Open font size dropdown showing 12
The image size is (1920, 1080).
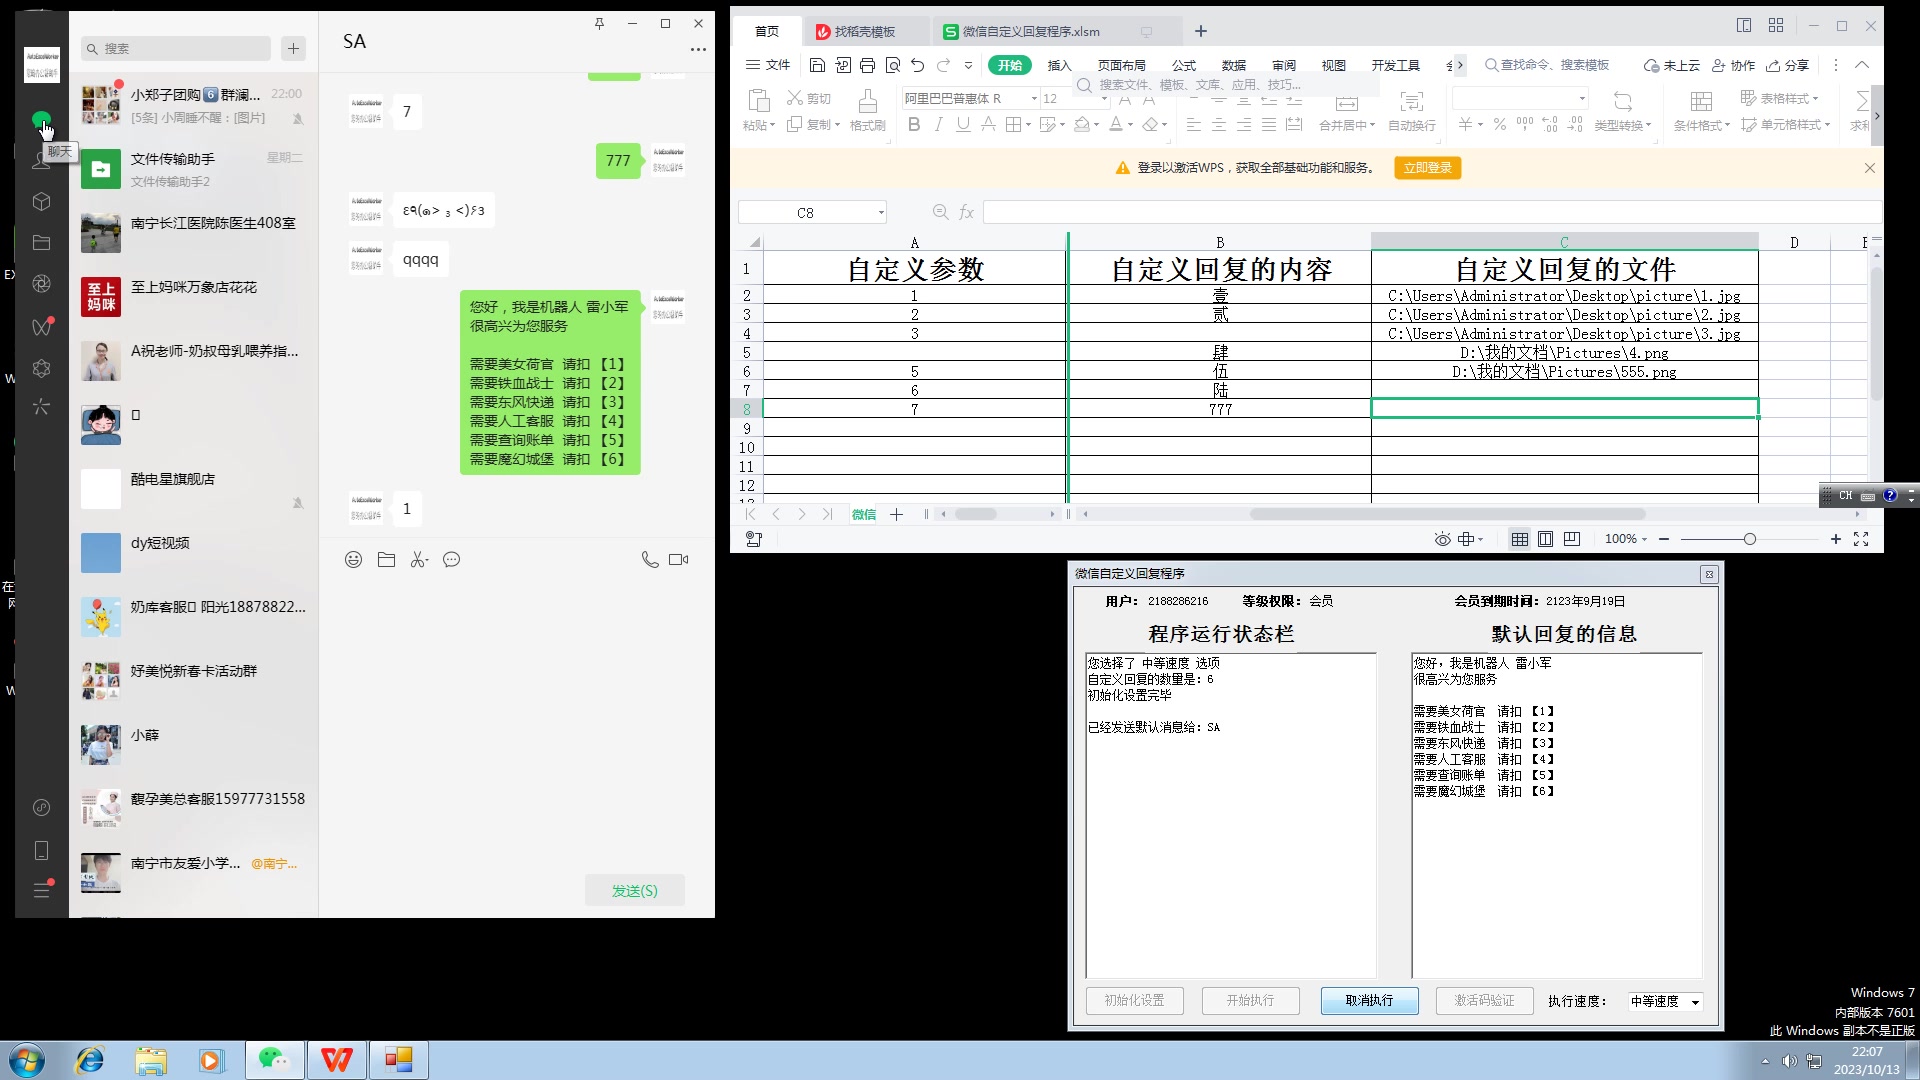1104,98
